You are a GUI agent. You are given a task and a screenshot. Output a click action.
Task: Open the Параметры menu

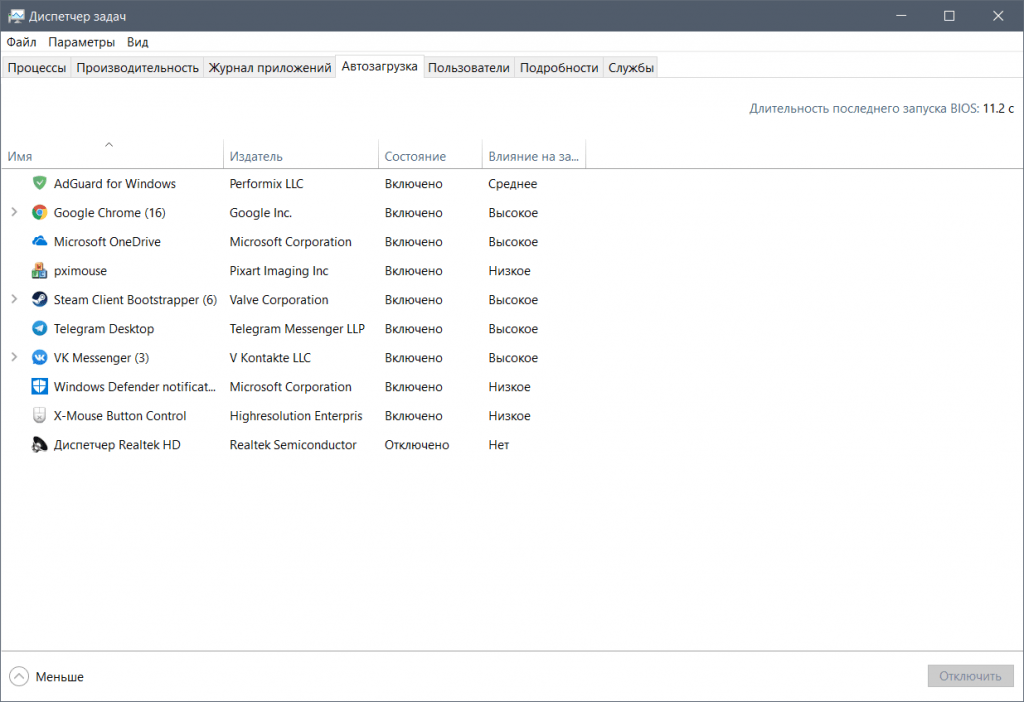[81, 42]
